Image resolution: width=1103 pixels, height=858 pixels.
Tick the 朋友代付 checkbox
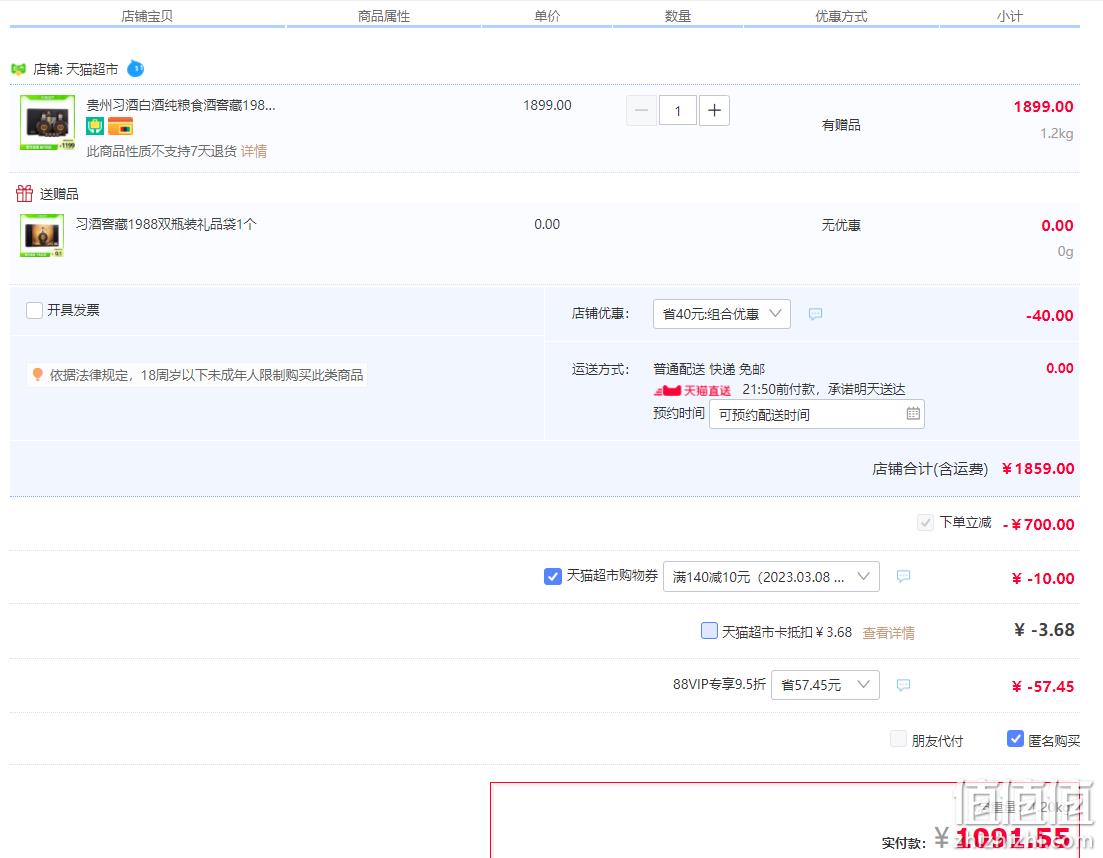(898, 739)
